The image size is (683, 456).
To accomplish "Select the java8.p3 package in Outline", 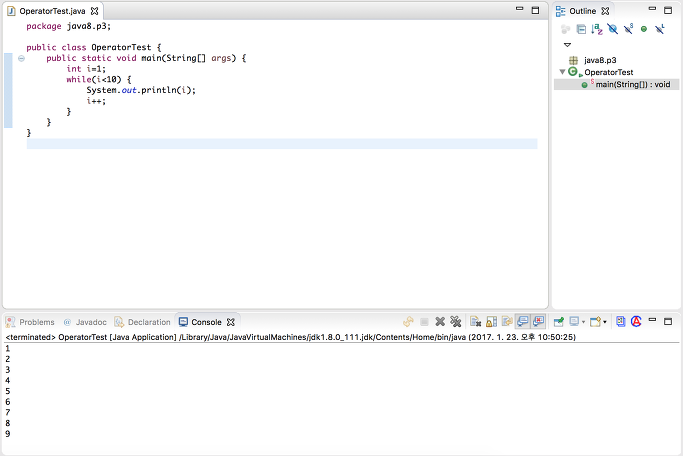I will pos(600,60).
